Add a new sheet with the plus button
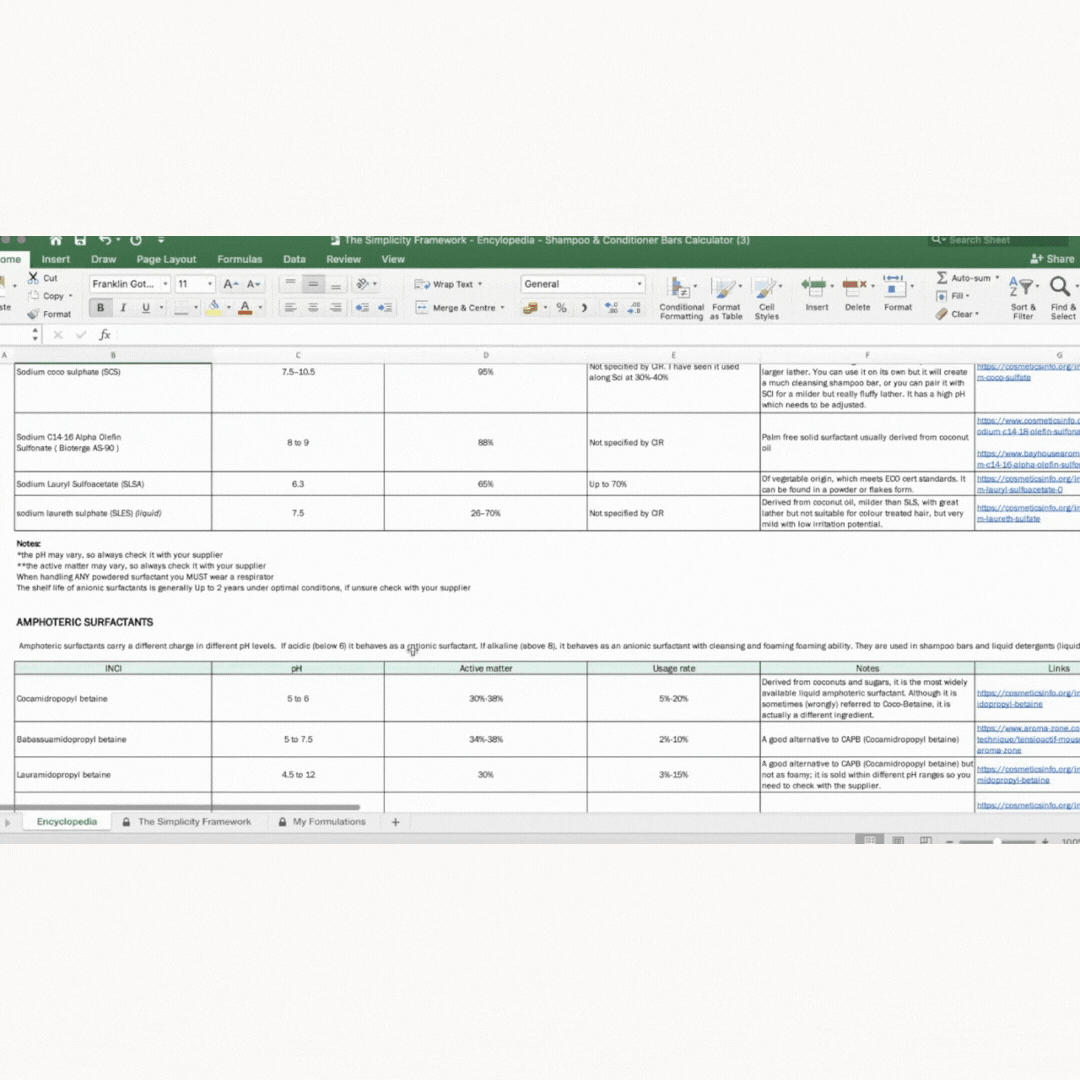Image resolution: width=1080 pixels, height=1080 pixels. pyautogui.click(x=395, y=822)
